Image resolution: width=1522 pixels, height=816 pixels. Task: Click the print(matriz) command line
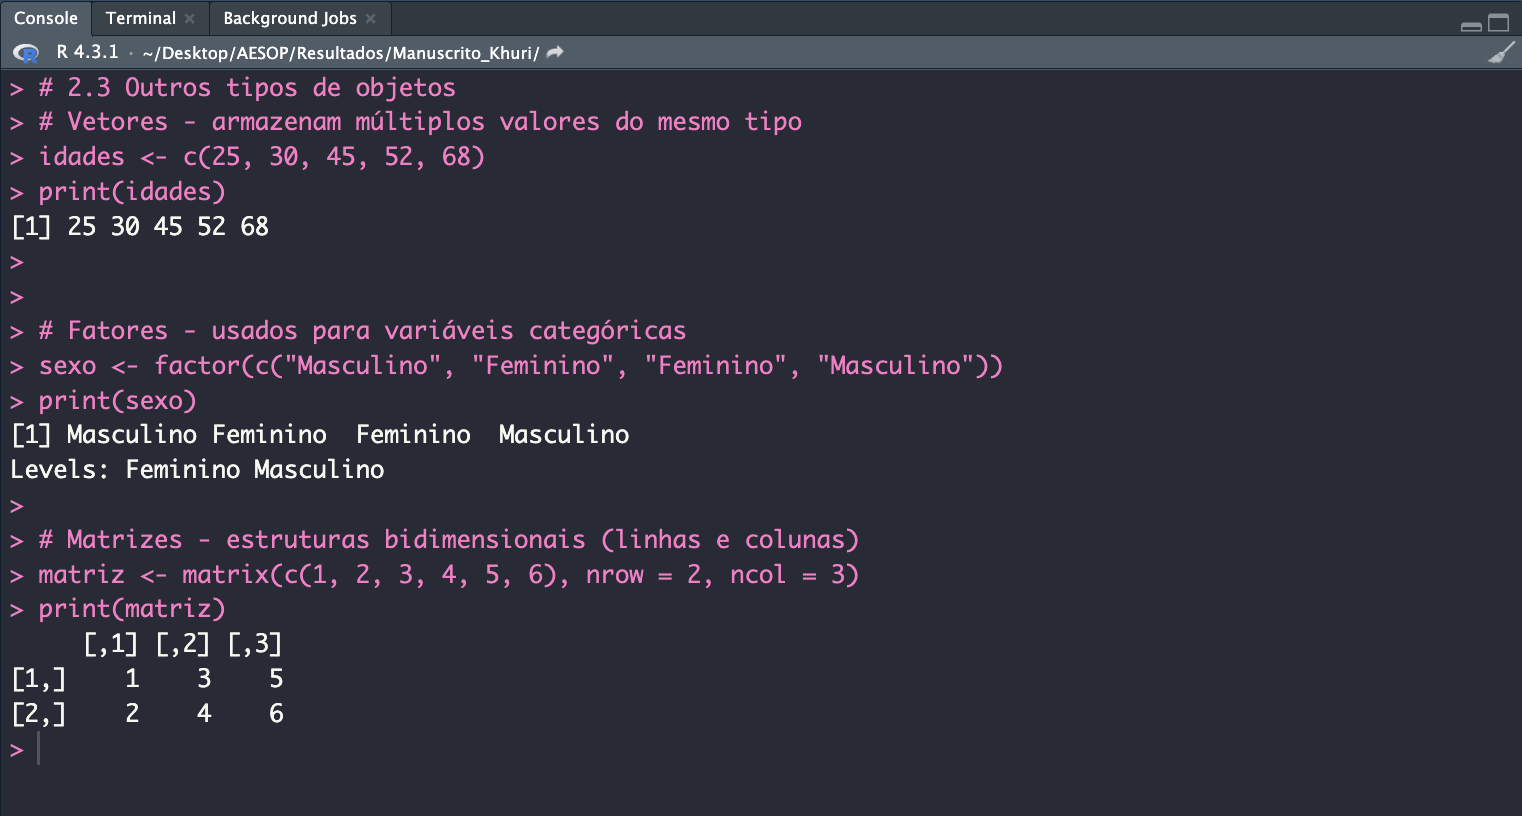pyautogui.click(x=132, y=609)
